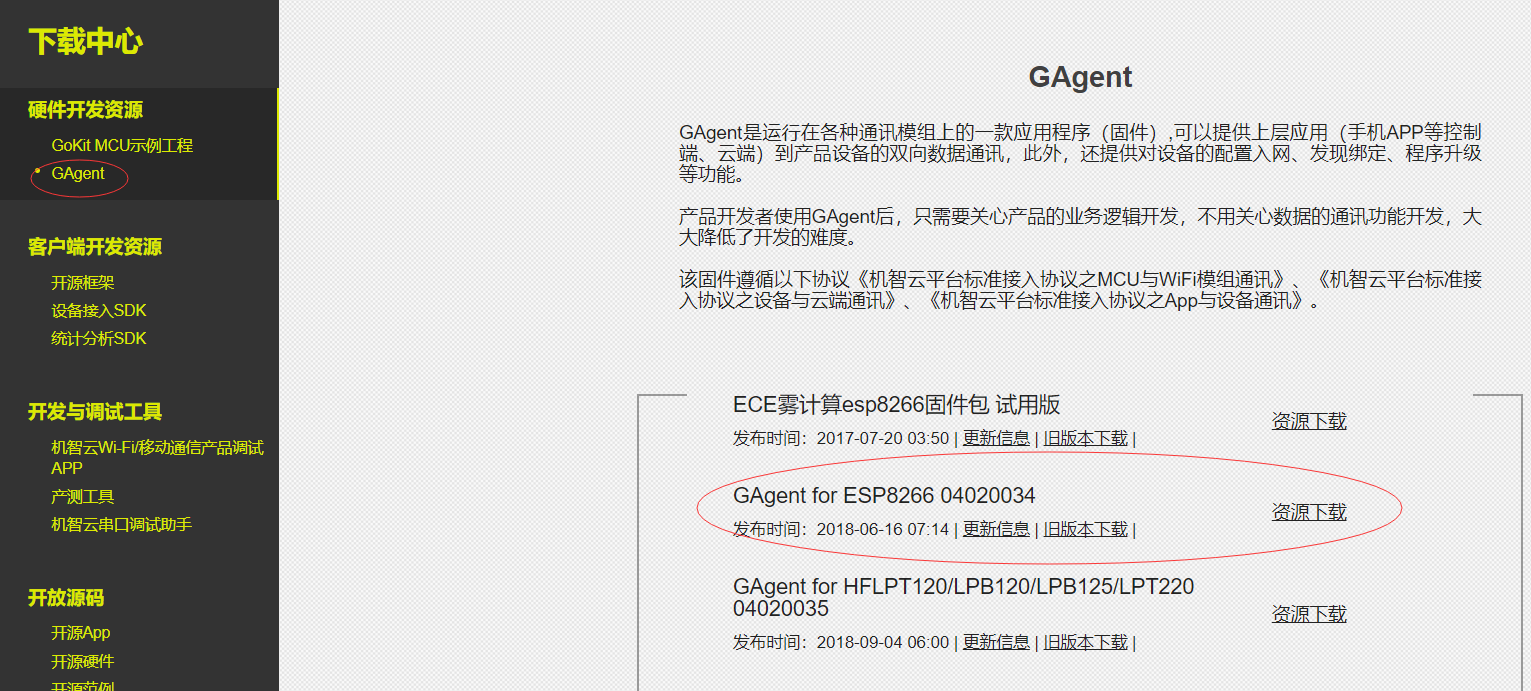This screenshot has width=1531, height=691.
Task: Click the GAgent page heading
Action: 1080,77
